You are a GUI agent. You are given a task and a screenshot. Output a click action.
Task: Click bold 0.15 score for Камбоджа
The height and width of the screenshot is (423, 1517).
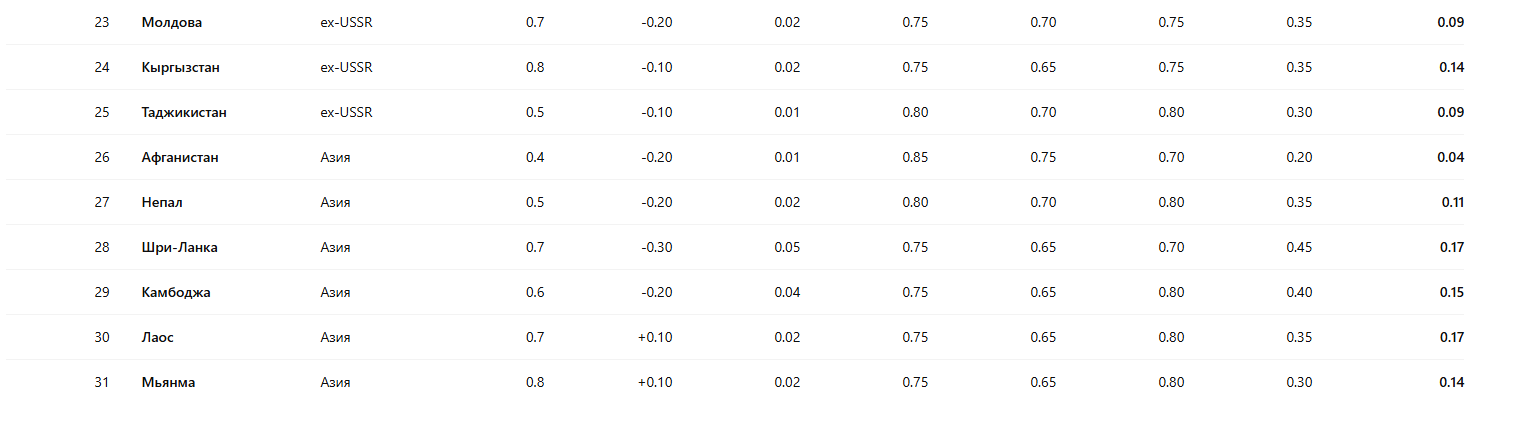point(1451,292)
